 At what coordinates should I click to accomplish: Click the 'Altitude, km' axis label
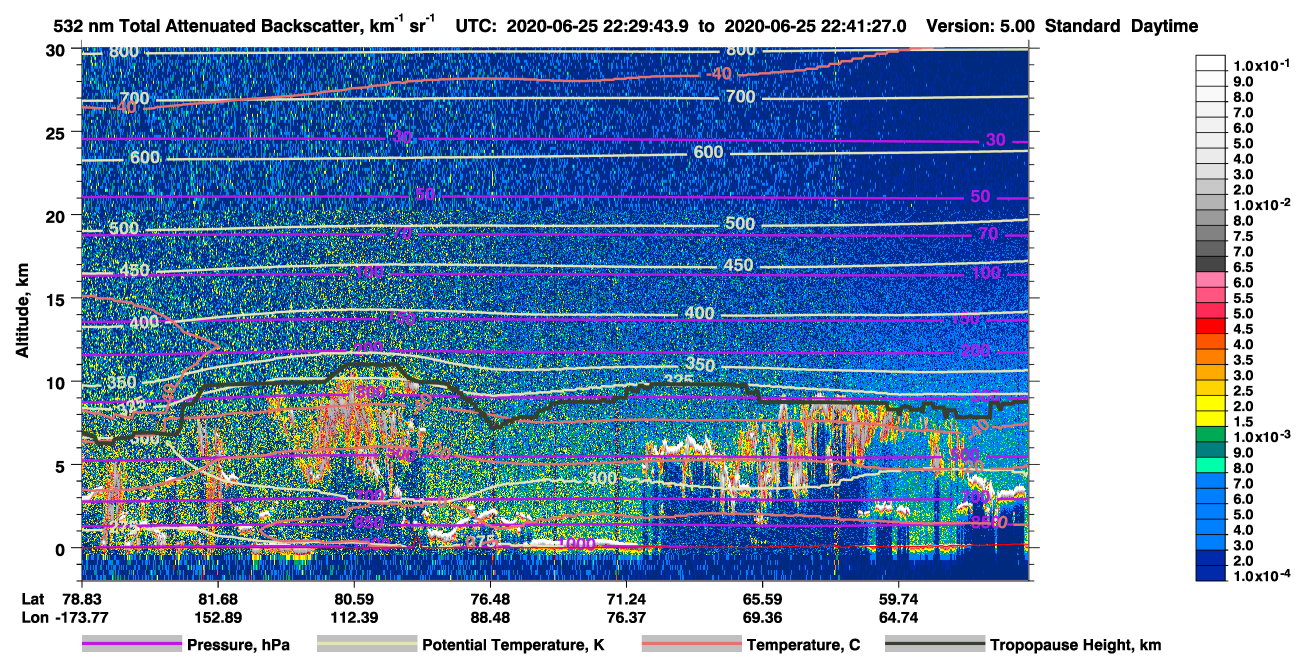(22, 313)
